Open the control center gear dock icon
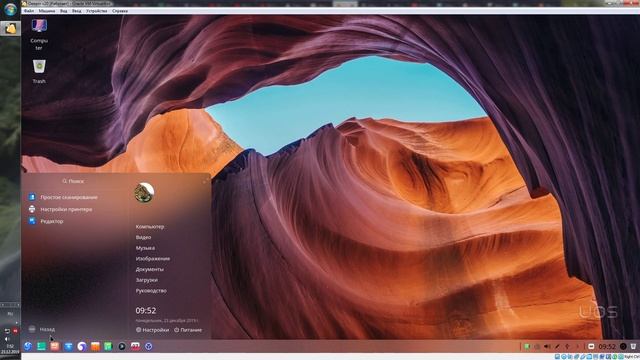This screenshot has width=640, height=360. [149, 347]
